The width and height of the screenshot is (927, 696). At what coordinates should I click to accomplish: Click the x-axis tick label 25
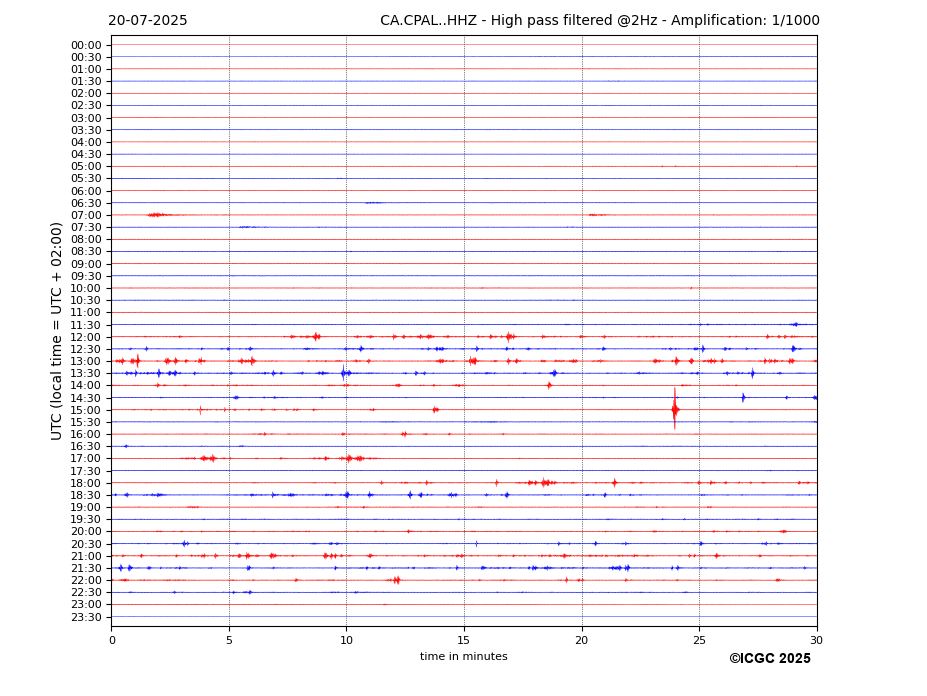pos(699,640)
